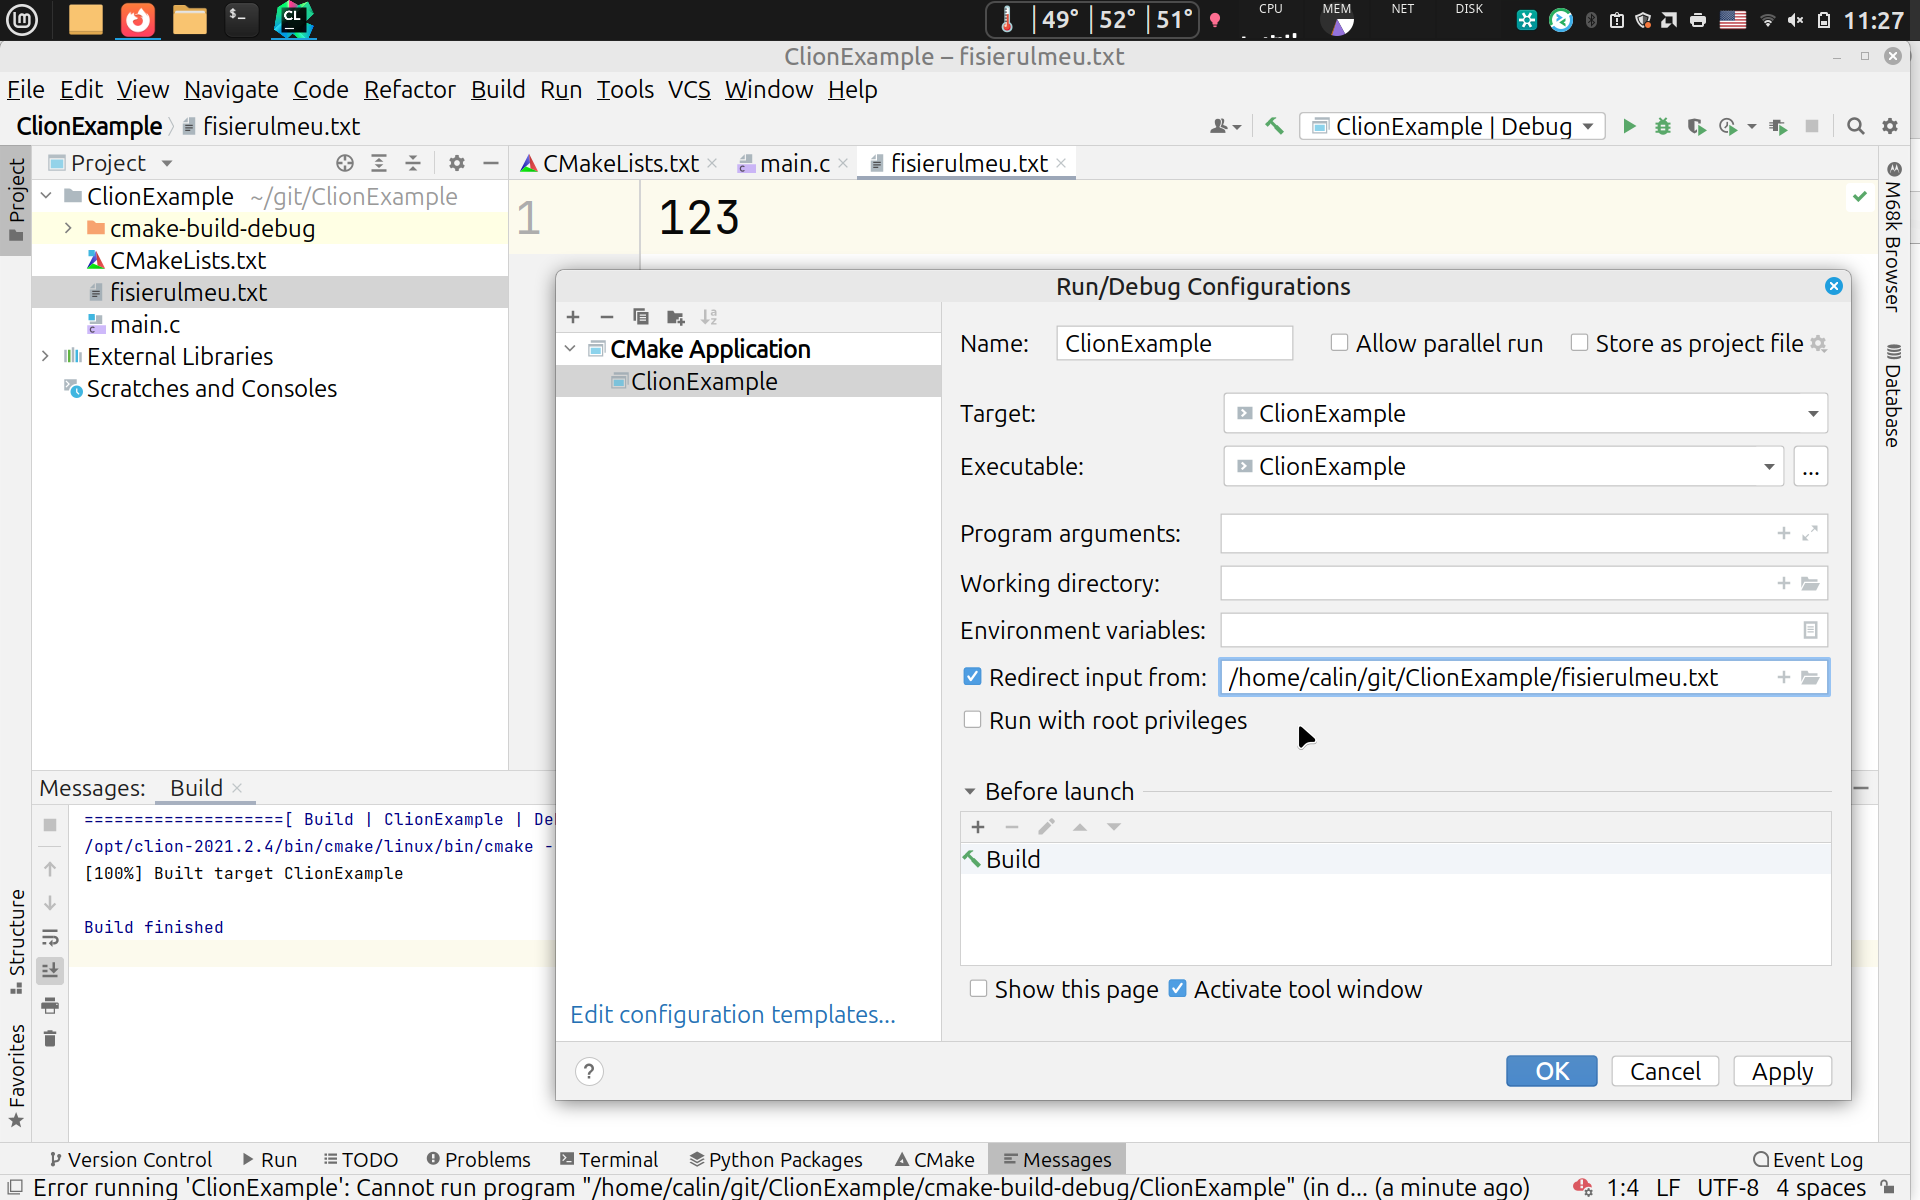Open the Refactor menu
The width and height of the screenshot is (1920, 1200).
(x=409, y=90)
